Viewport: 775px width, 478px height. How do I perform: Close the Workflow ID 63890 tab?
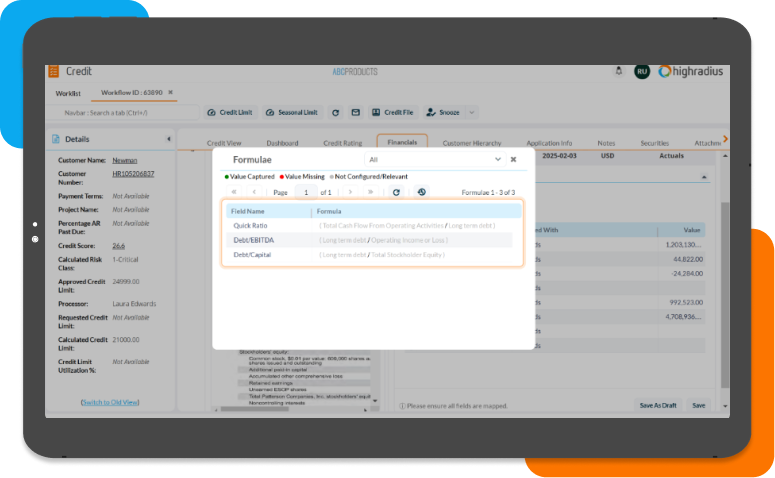pos(171,92)
